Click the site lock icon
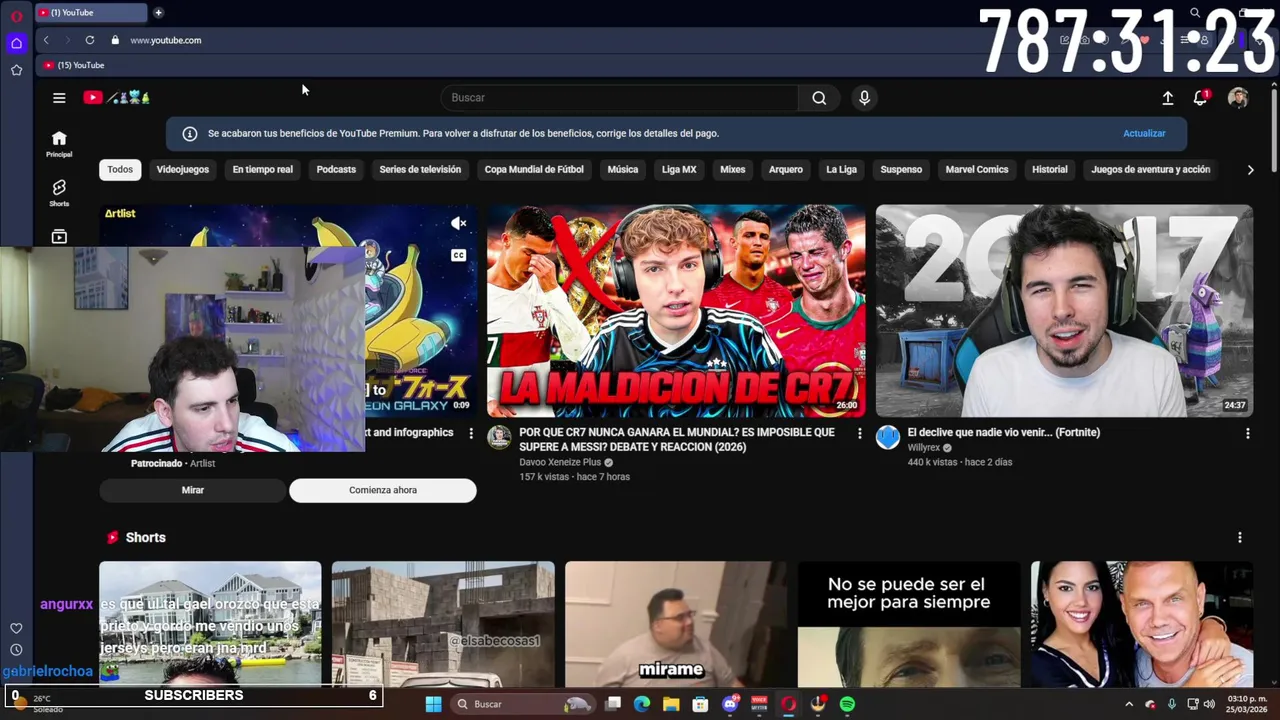Image resolution: width=1280 pixels, height=720 pixels. pyautogui.click(x=115, y=40)
